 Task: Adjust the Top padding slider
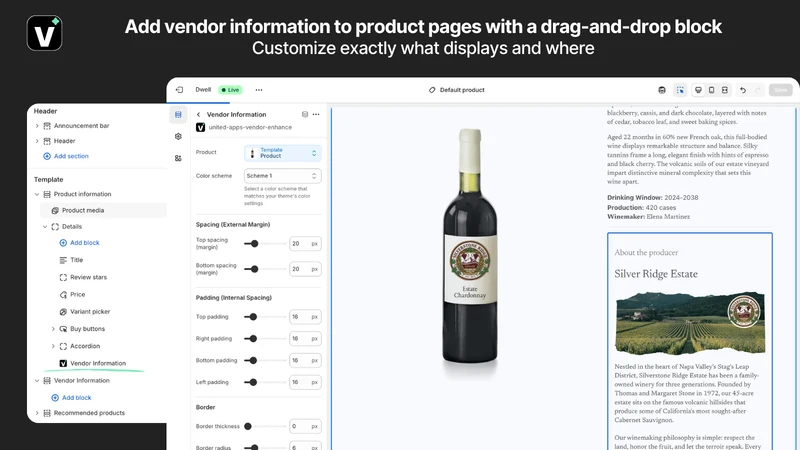coord(253,317)
